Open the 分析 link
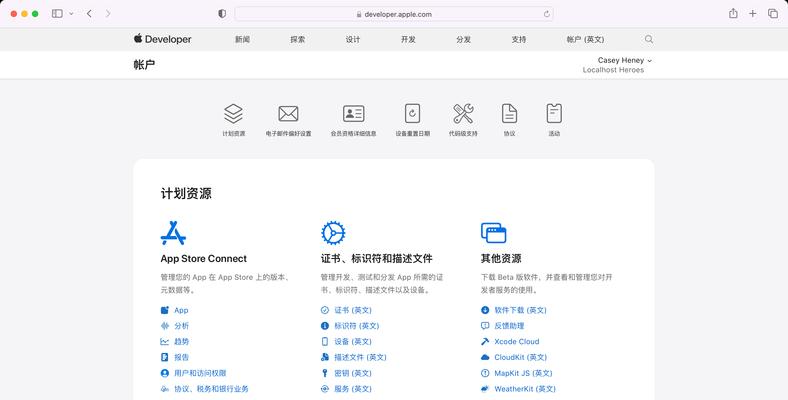This screenshot has width=788, height=400. pyautogui.click(x=181, y=326)
